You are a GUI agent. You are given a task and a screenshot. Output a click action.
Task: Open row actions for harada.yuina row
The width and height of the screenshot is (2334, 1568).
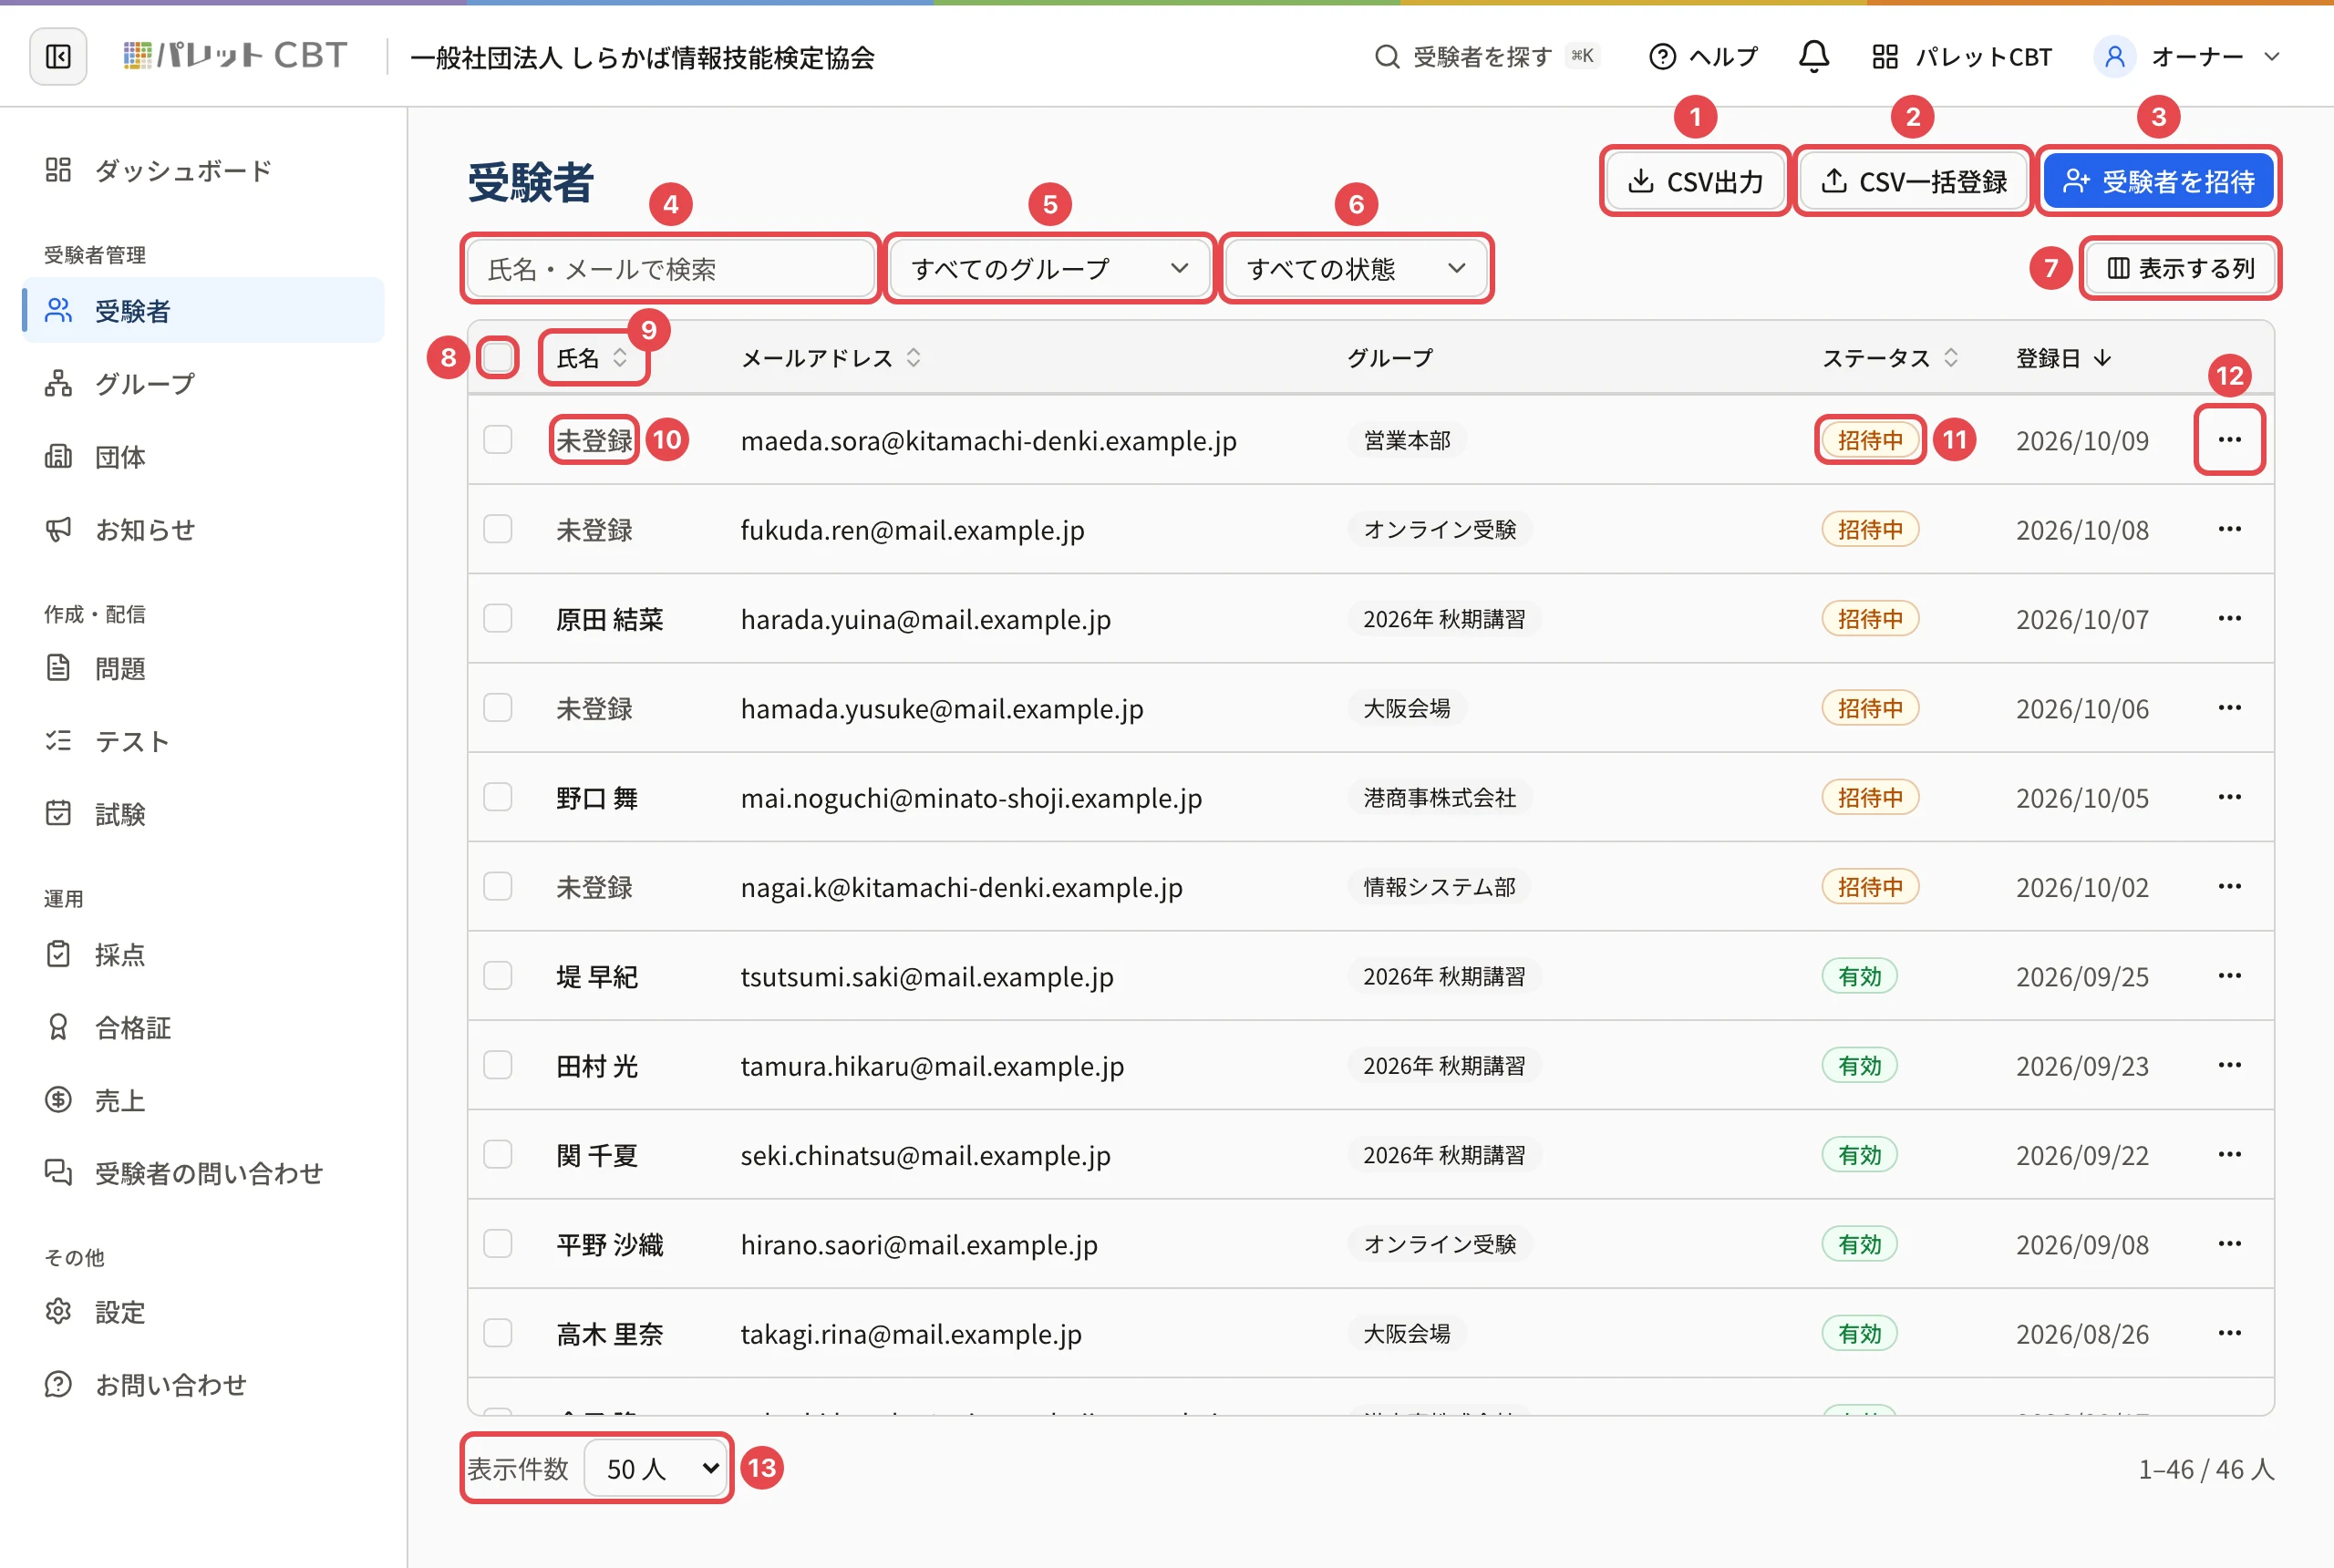pyautogui.click(x=2229, y=618)
